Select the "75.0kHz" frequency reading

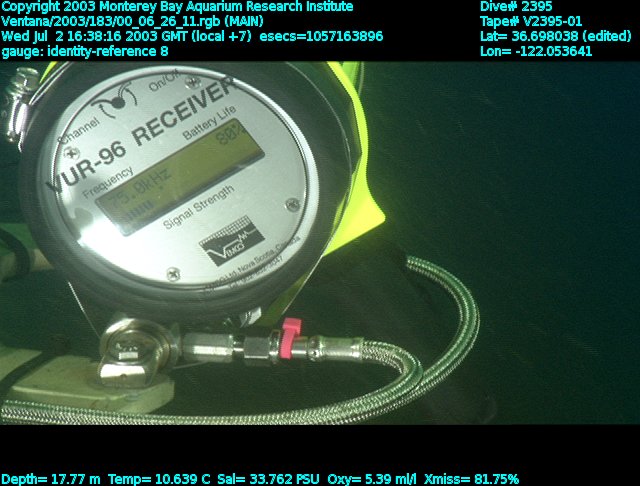click(x=138, y=188)
